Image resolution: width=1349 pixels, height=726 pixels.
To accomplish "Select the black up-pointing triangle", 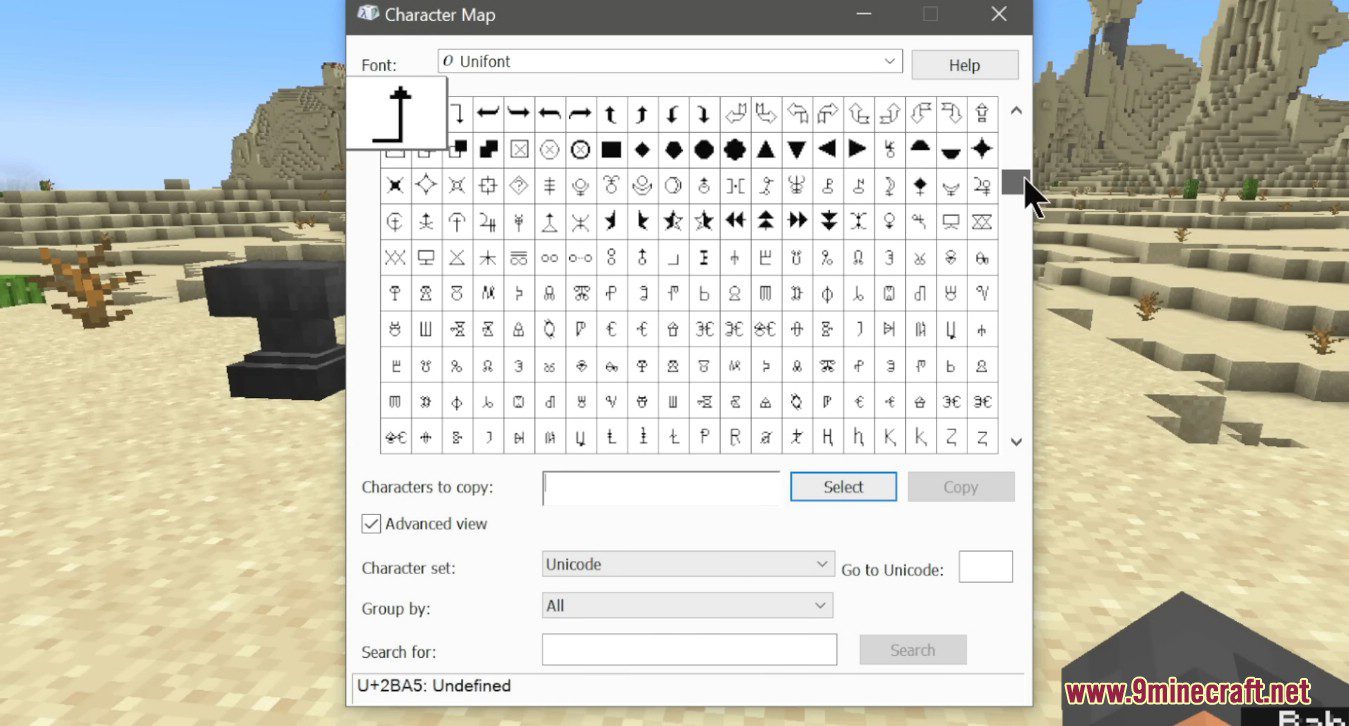I will [x=766, y=149].
